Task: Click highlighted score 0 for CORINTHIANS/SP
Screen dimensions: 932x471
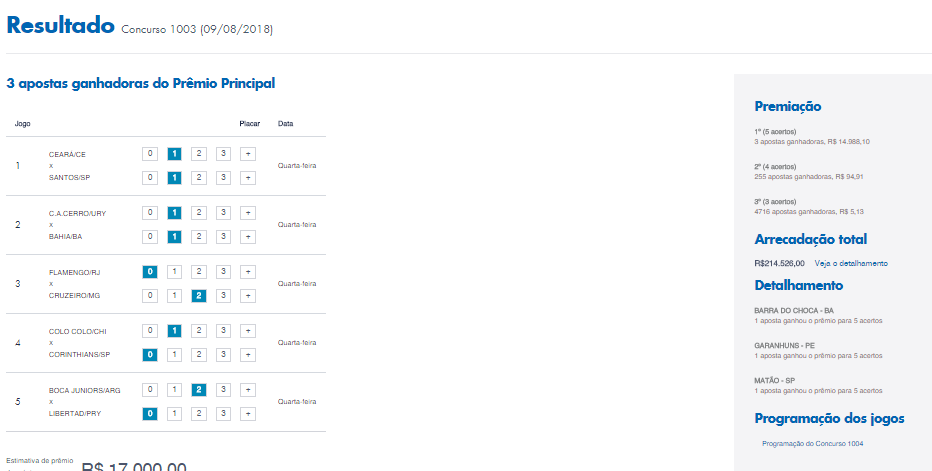Action: (x=150, y=354)
